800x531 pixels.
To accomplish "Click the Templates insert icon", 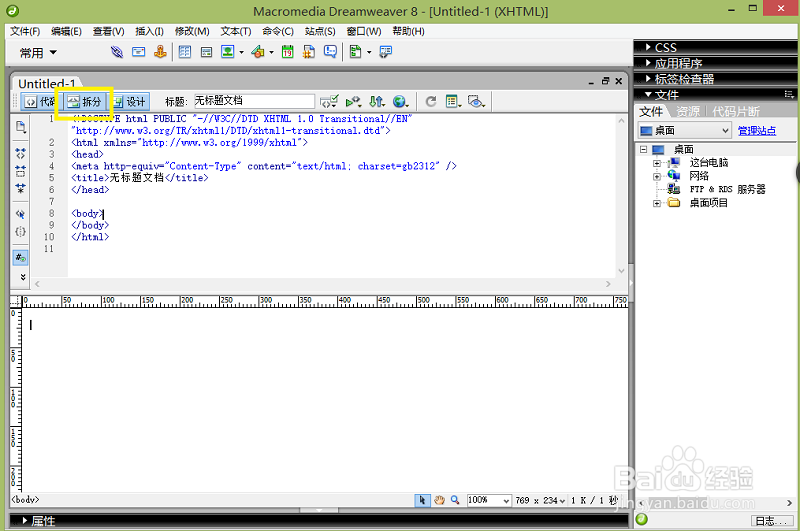I will point(356,52).
